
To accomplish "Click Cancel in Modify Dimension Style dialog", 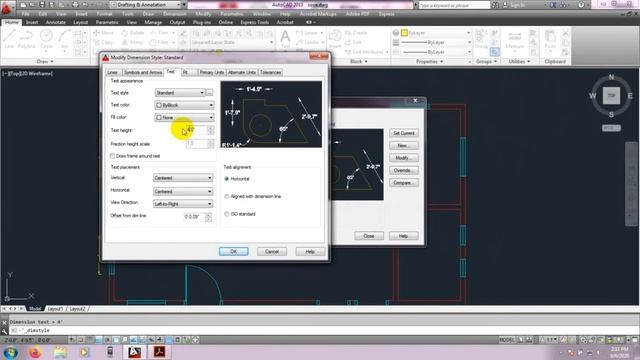I will [x=272, y=251].
